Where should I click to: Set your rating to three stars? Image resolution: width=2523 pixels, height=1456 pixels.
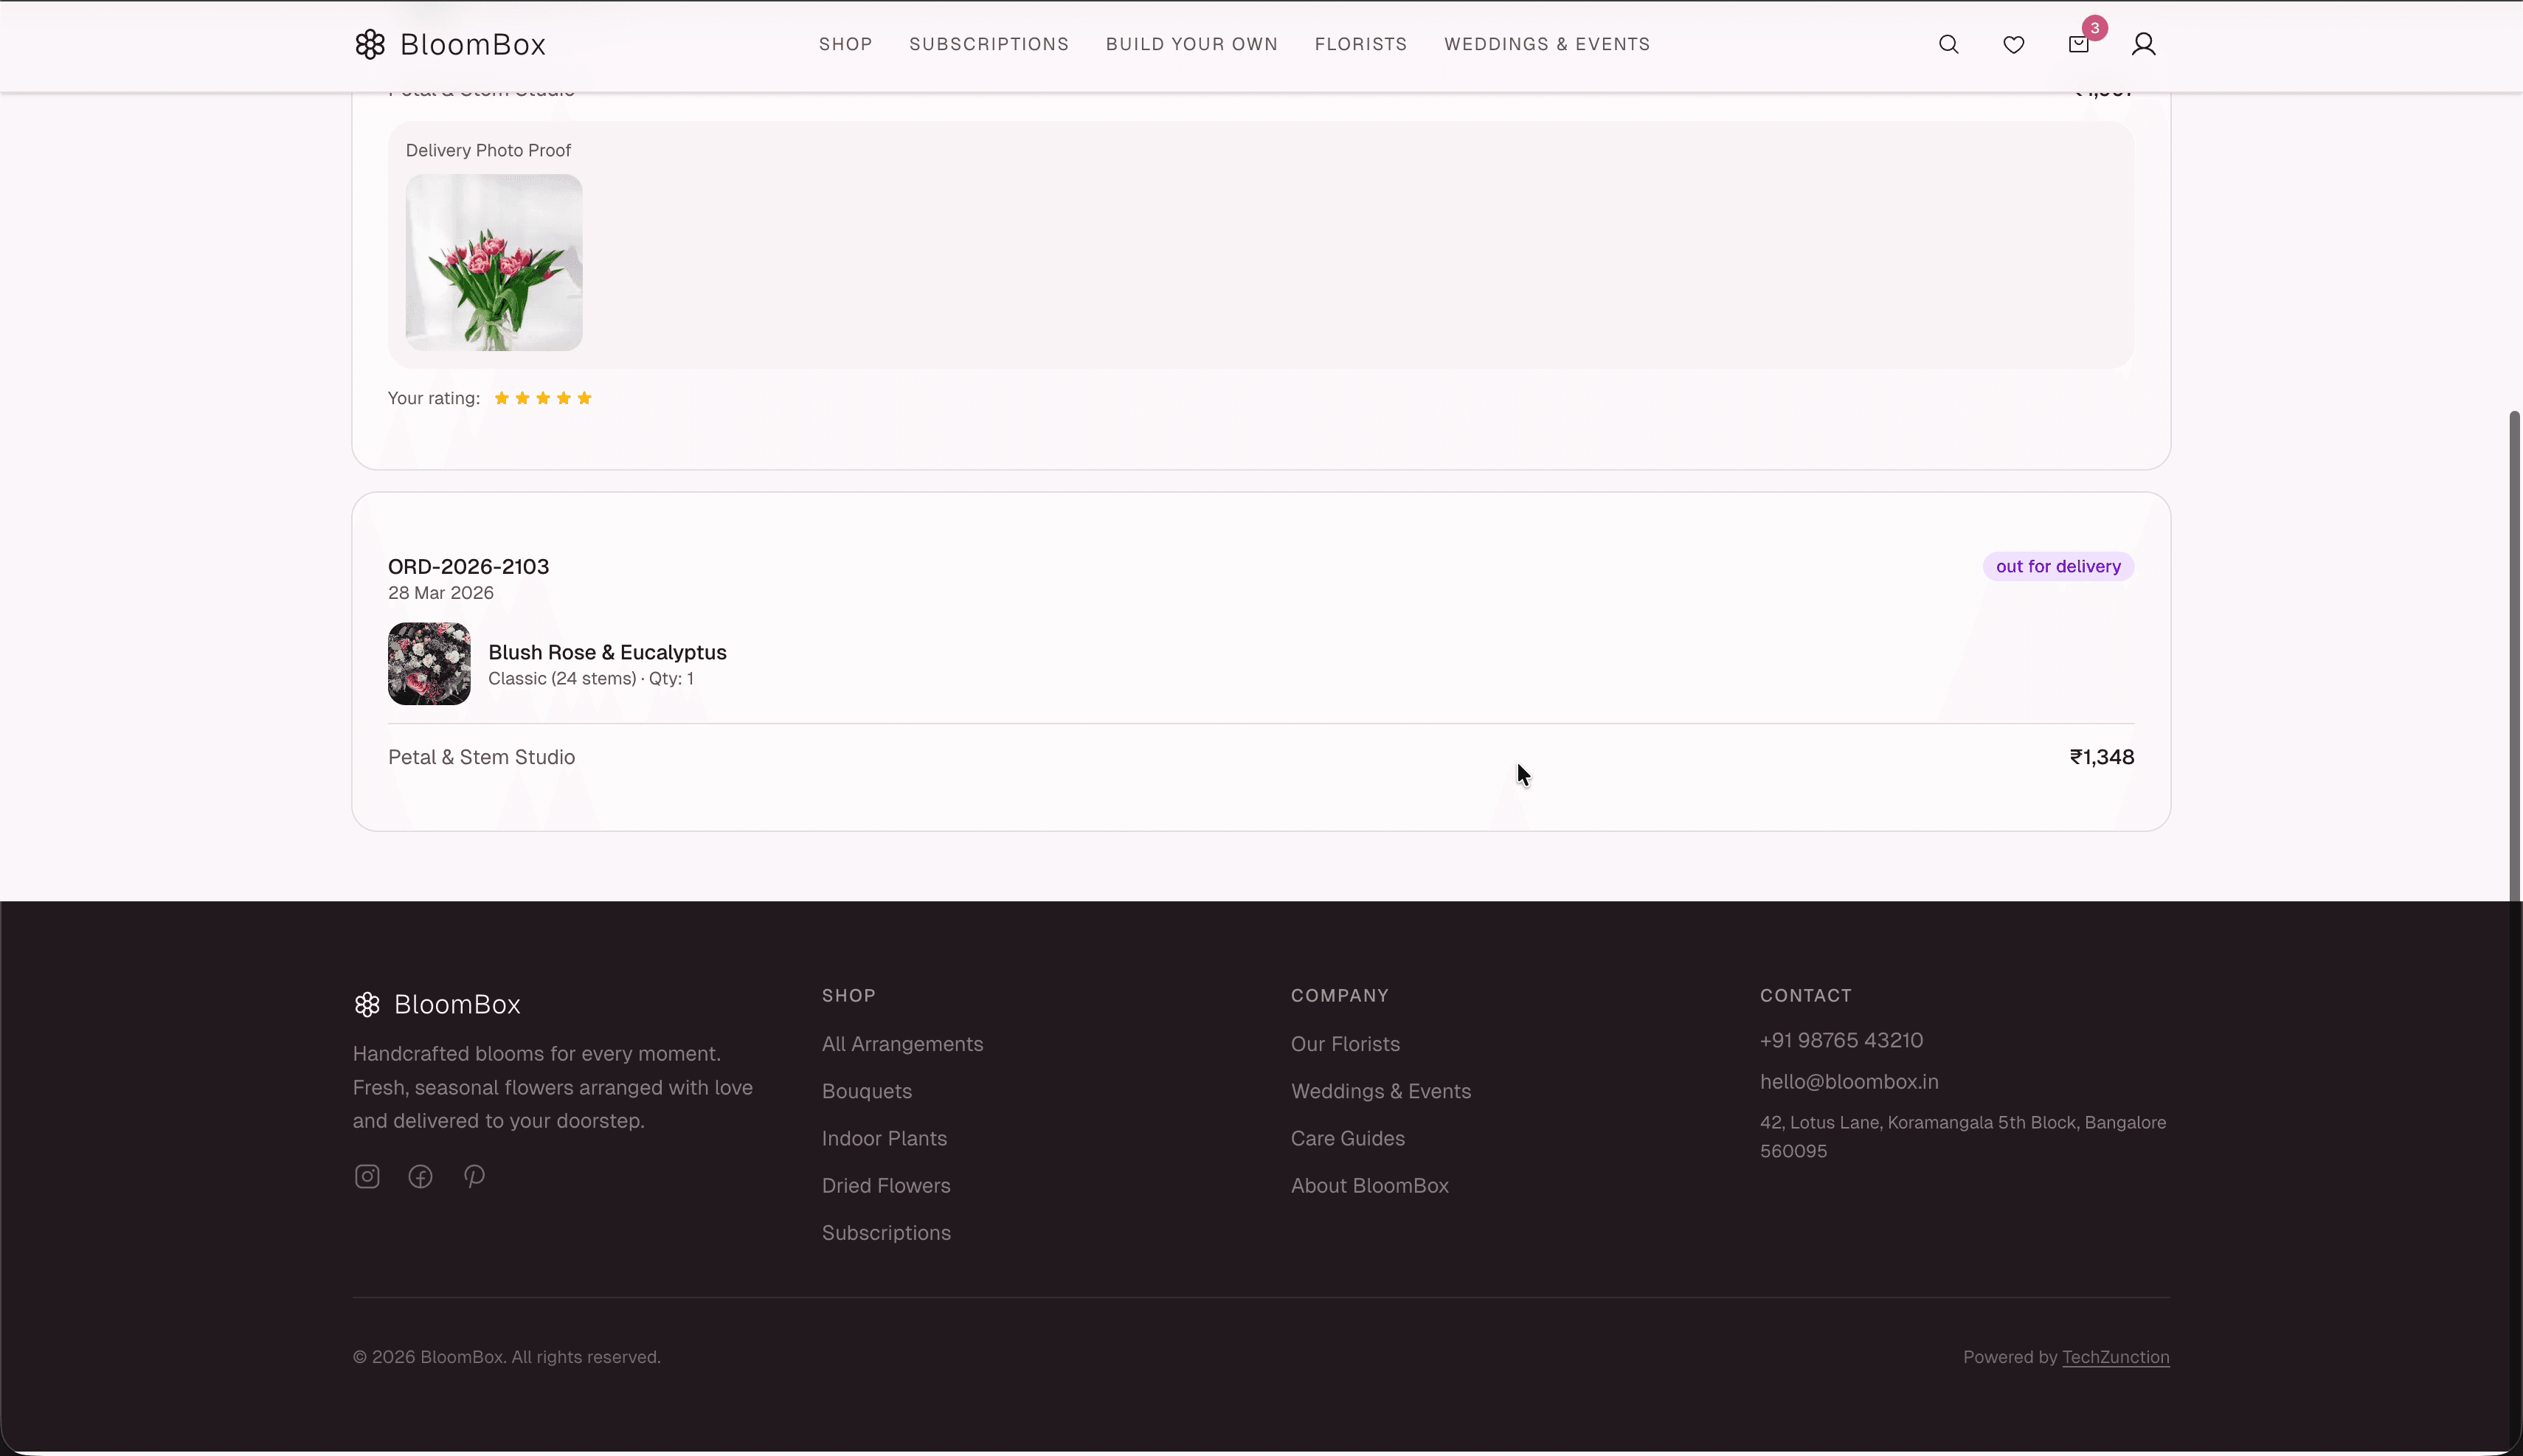(543, 397)
